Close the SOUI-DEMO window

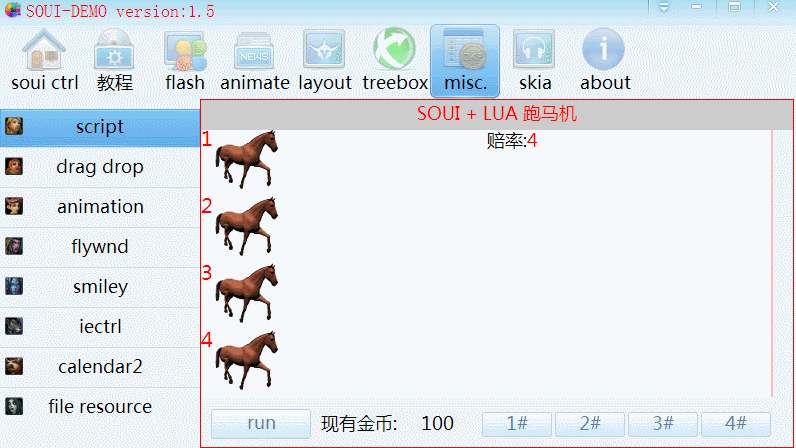(773, 7)
